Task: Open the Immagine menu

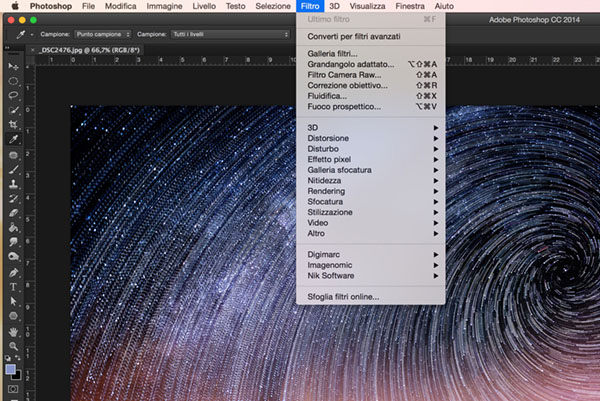Action: [165, 6]
